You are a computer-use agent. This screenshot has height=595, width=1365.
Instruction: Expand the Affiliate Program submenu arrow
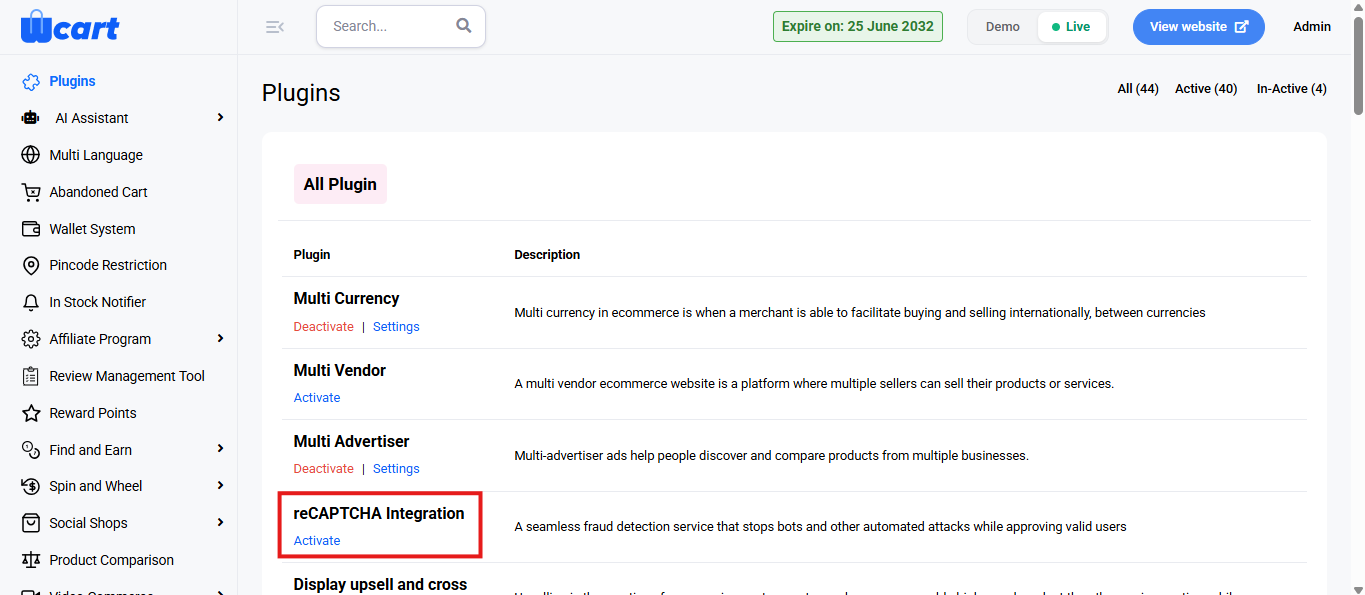pos(220,339)
